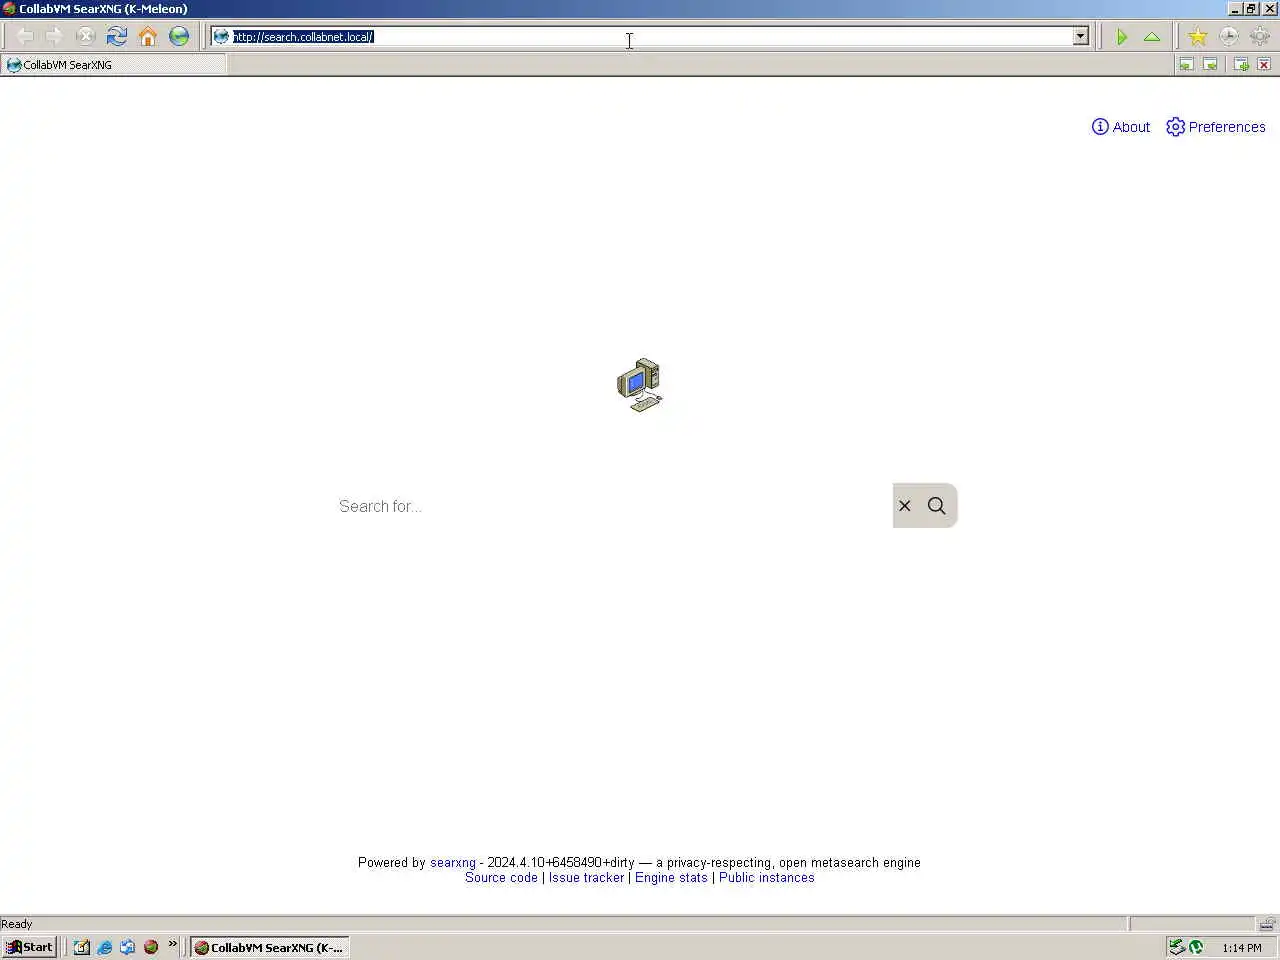Reload the page with the Refresh icon

(117, 37)
